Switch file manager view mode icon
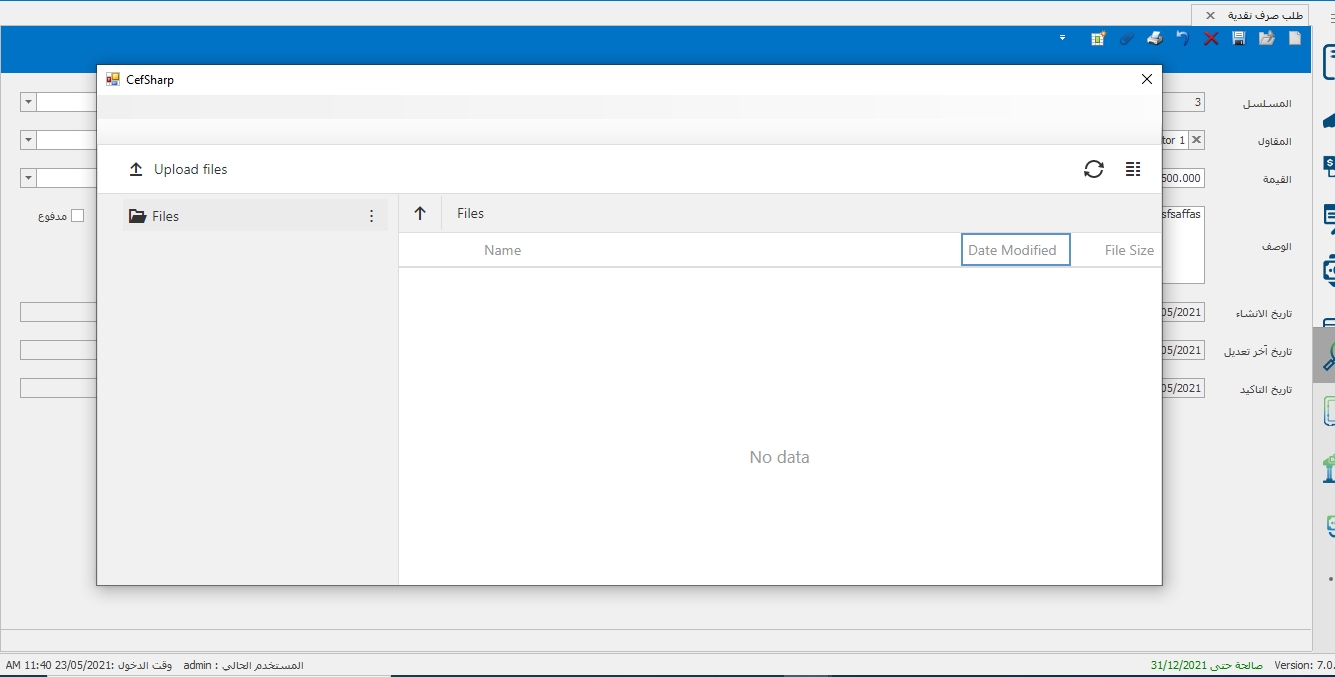 (x=1133, y=170)
